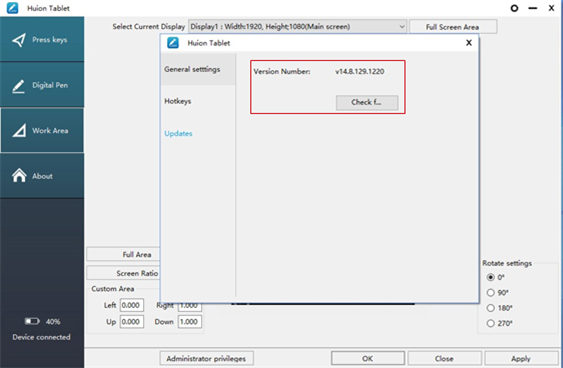Select Hotkeys in the dialog sidebar

178,101
